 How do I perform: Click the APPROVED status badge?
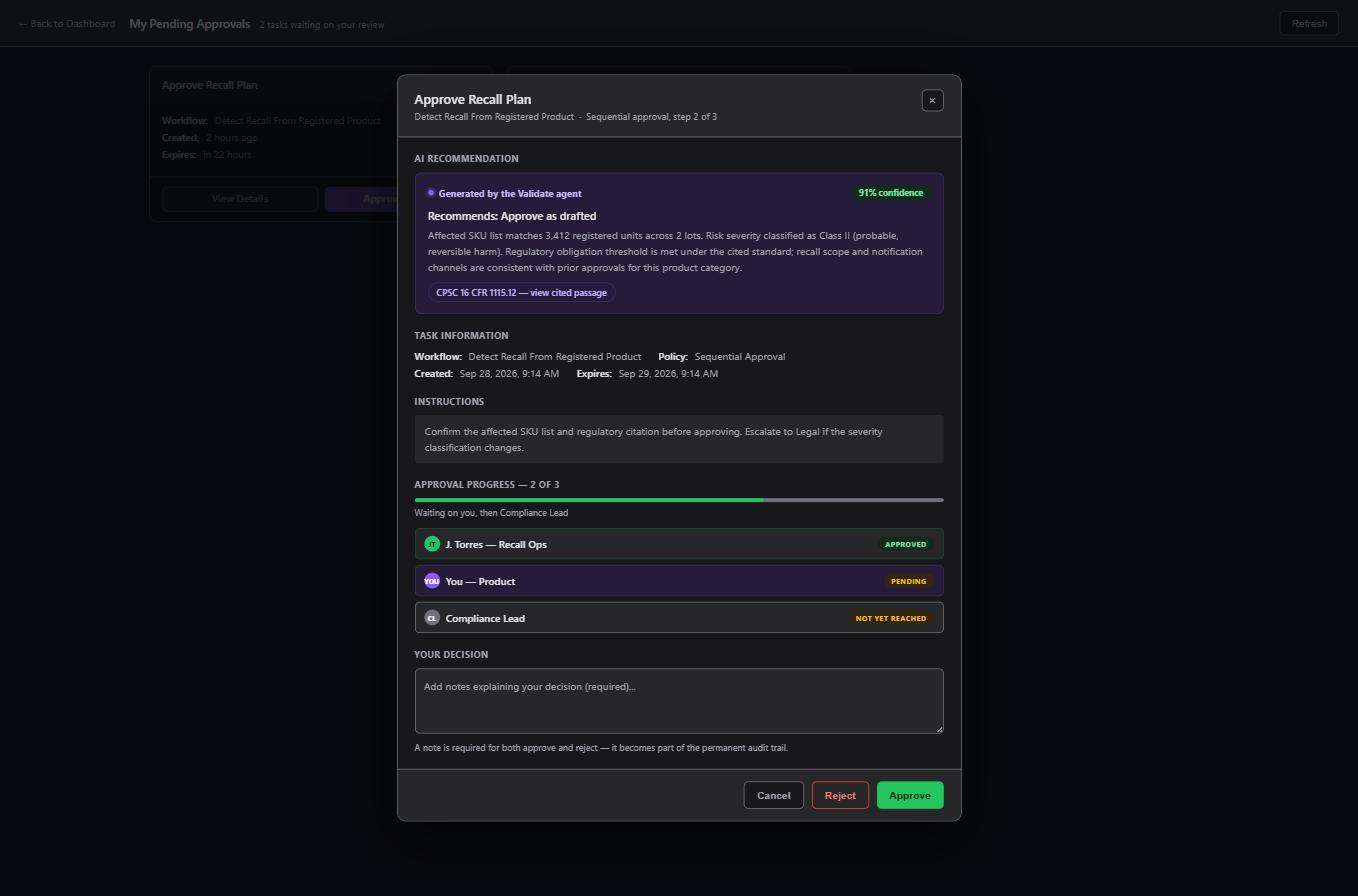[x=905, y=545]
